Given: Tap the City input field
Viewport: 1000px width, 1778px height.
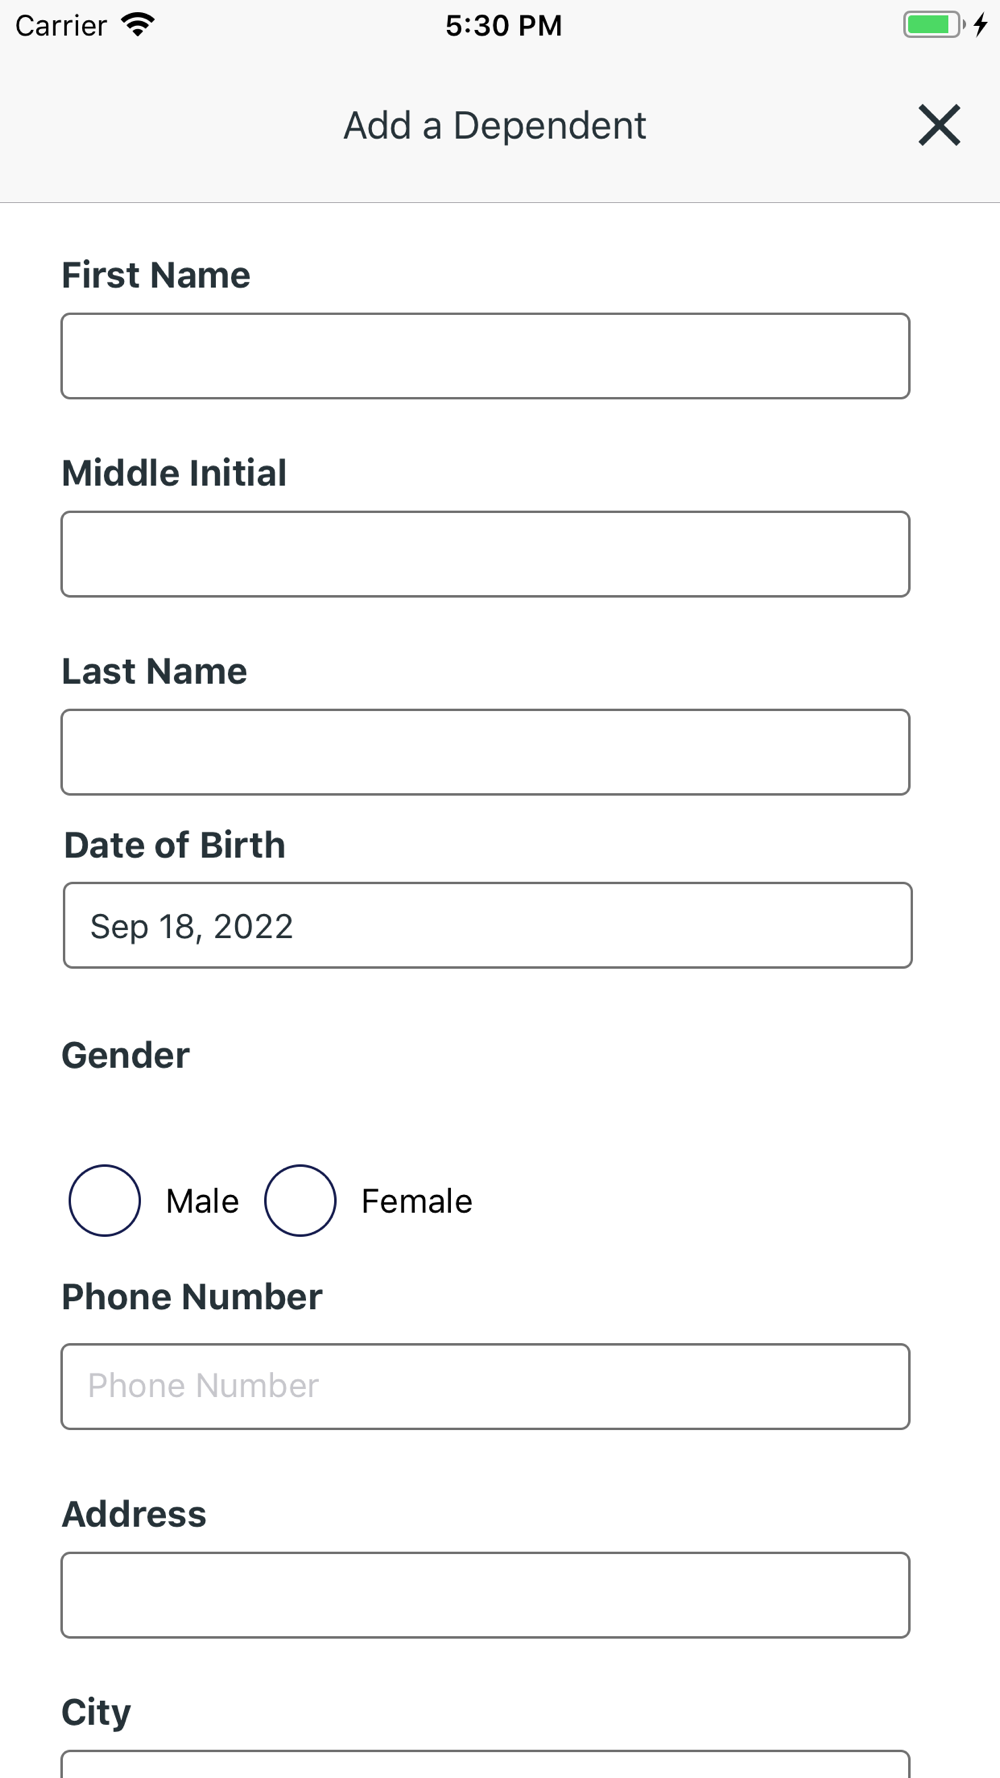Looking at the screenshot, I should pos(485,1765).
